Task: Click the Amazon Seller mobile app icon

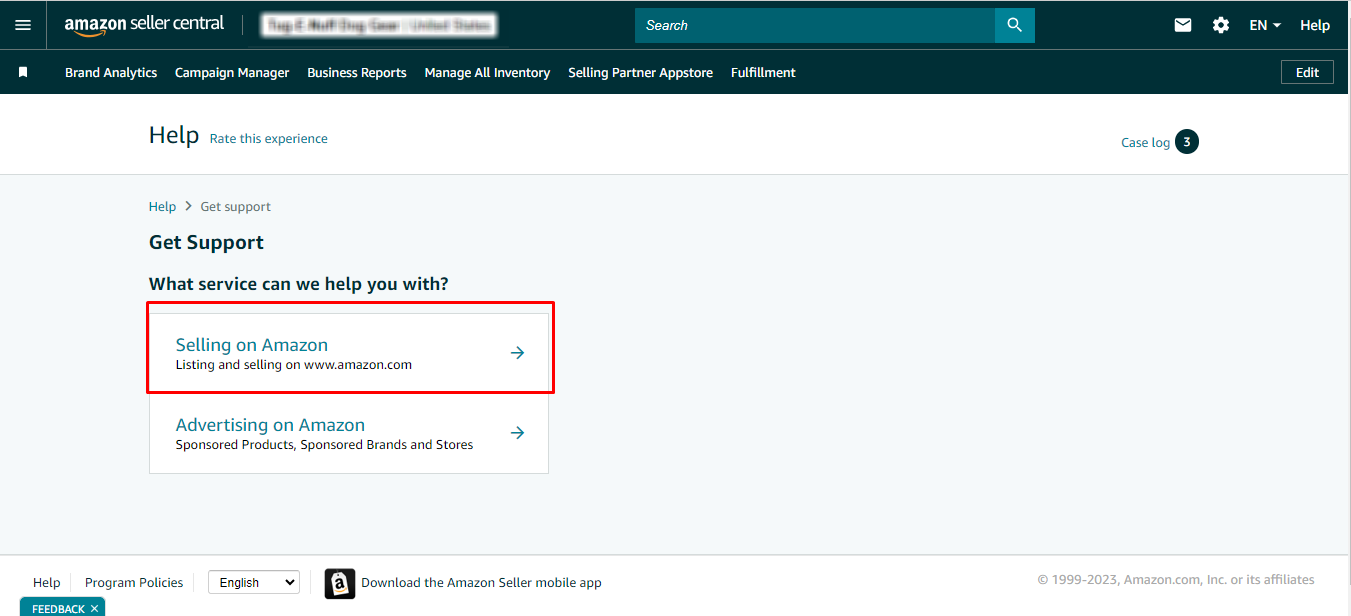Action: (340, 583)
